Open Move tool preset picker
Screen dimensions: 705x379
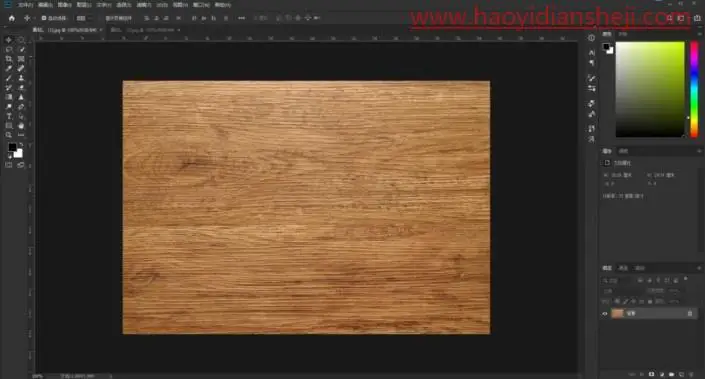pyautogui.click(x=28, y=18)
